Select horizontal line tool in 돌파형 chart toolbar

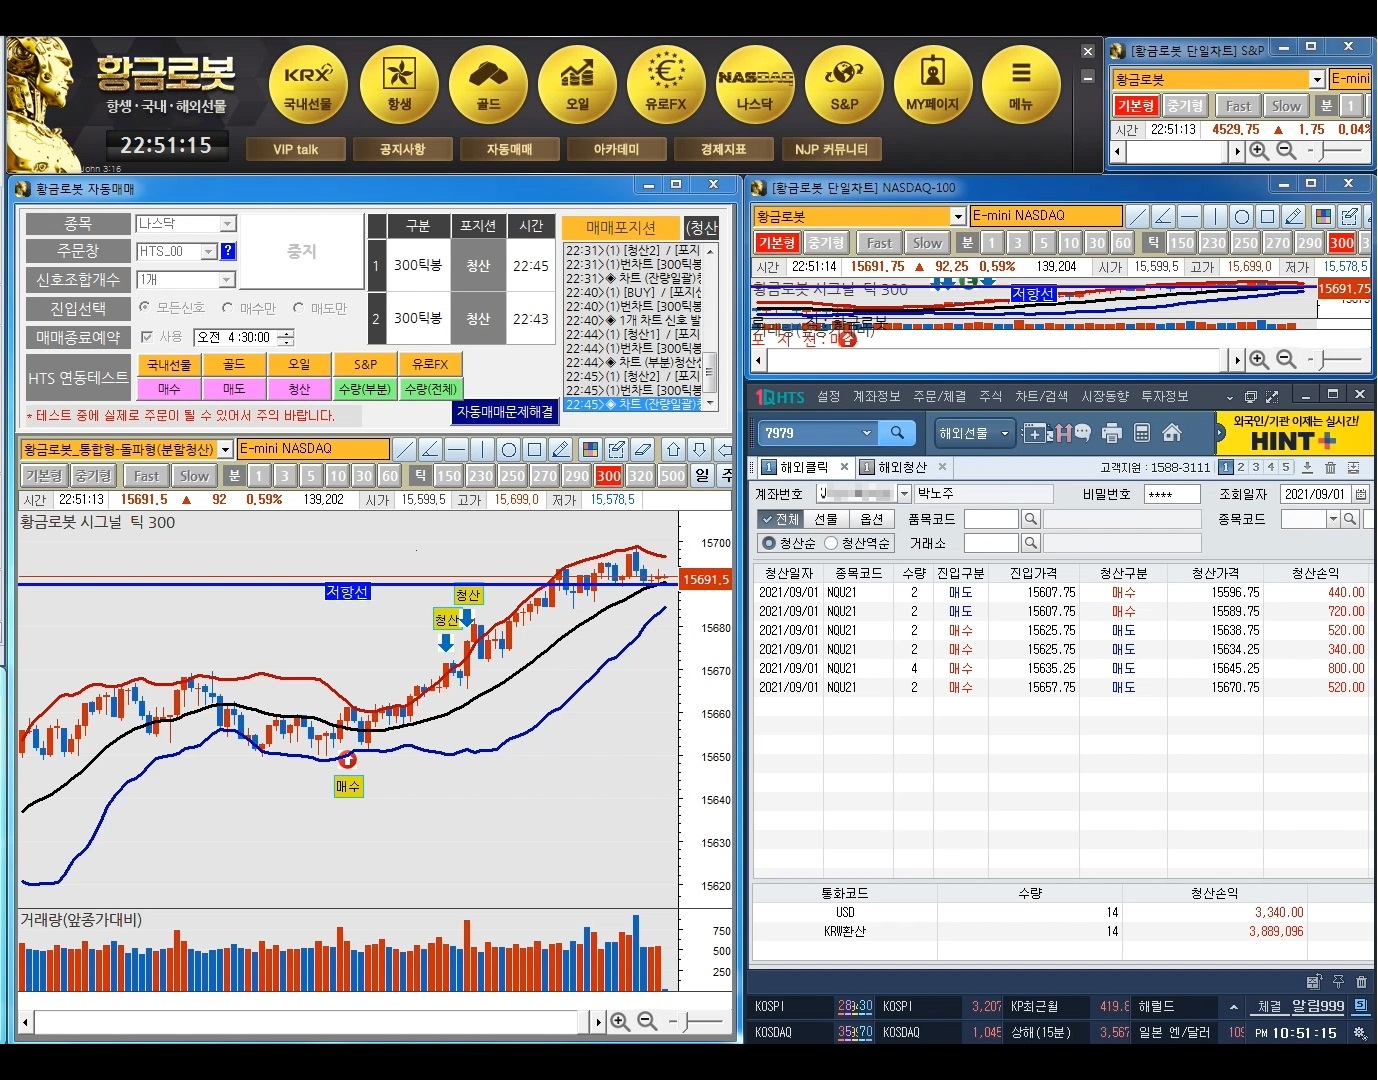[456, 449]
